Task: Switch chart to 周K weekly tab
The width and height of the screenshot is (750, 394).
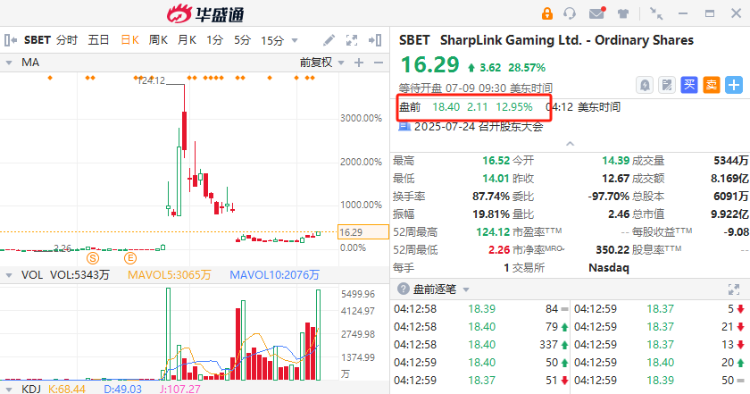Action: (158, 40)
